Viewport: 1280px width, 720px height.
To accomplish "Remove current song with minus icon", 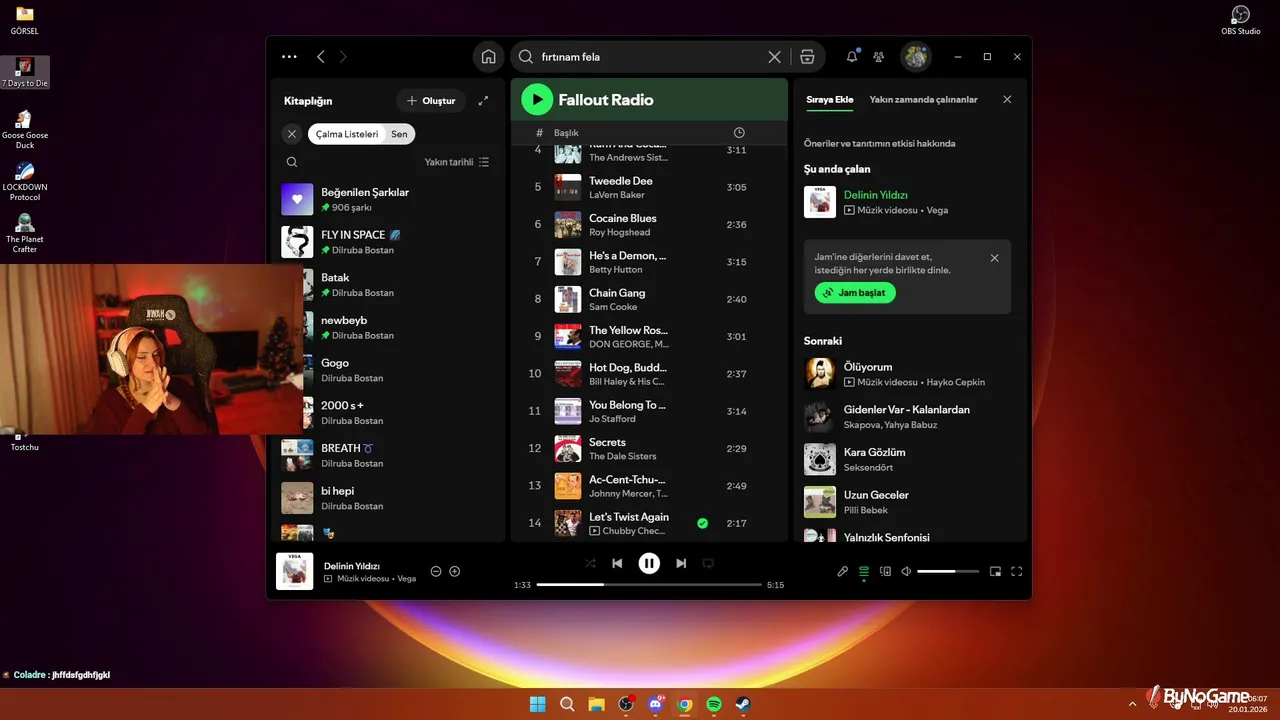I will (436, 571).
